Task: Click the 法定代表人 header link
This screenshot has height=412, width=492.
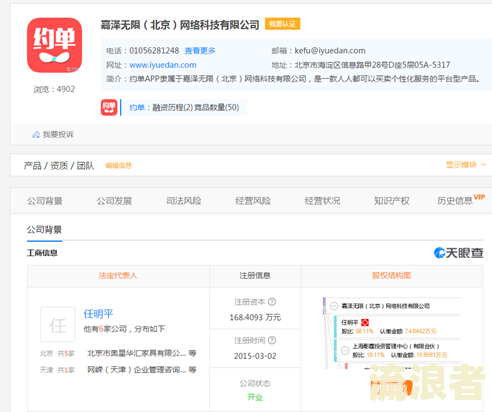Action: tap(118, 275)
